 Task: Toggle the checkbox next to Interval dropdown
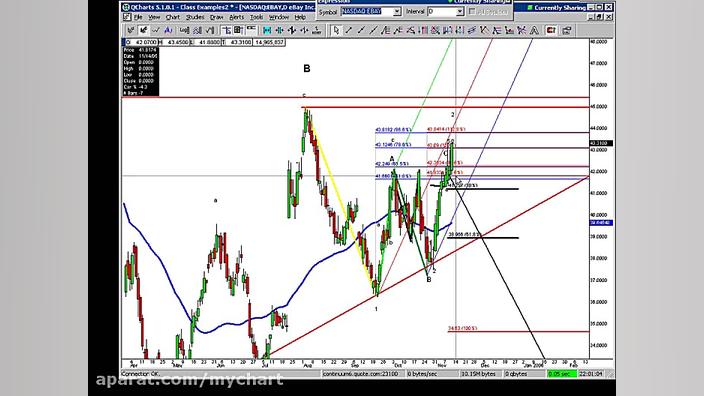click(x=472, y=12)
